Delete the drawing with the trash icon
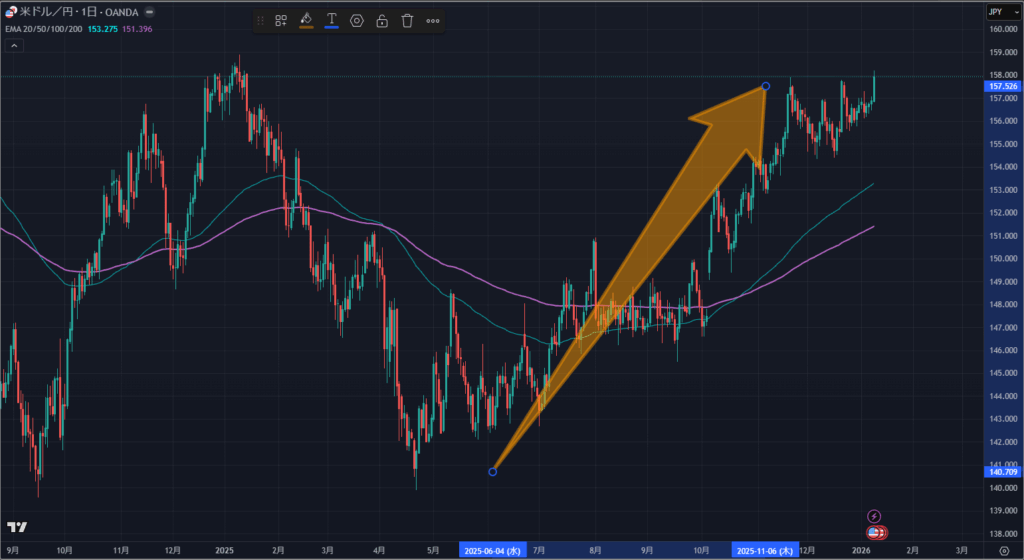This screenshot has width=1024, height=560. coord(407,20)
